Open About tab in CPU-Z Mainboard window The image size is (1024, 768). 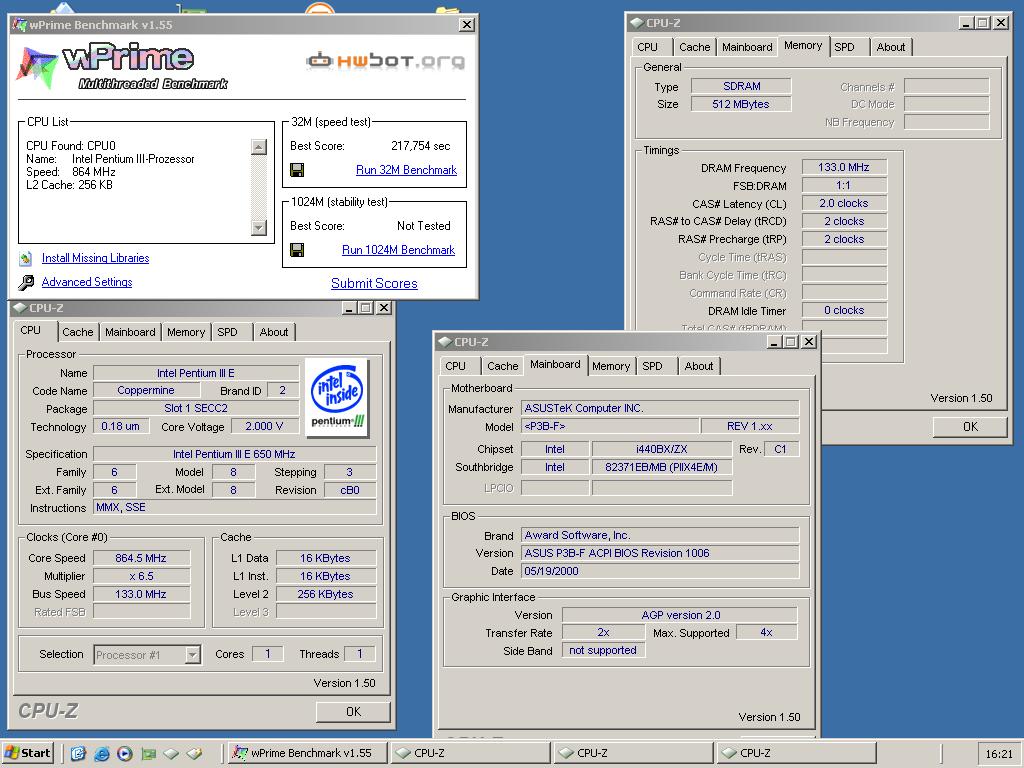point(699,366)
